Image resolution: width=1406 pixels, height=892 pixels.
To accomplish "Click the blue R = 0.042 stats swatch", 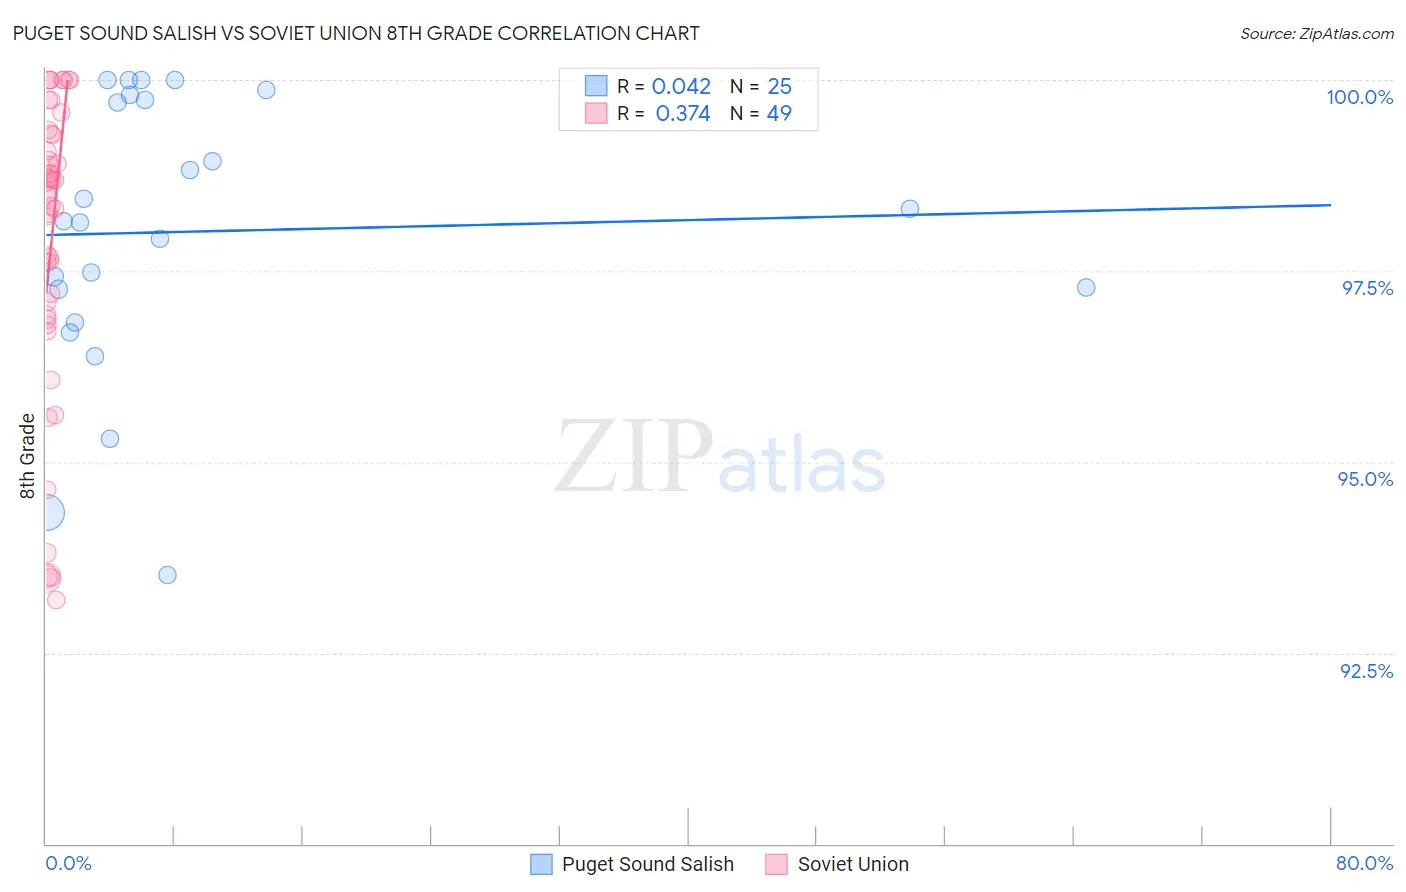I will (596, 86).
